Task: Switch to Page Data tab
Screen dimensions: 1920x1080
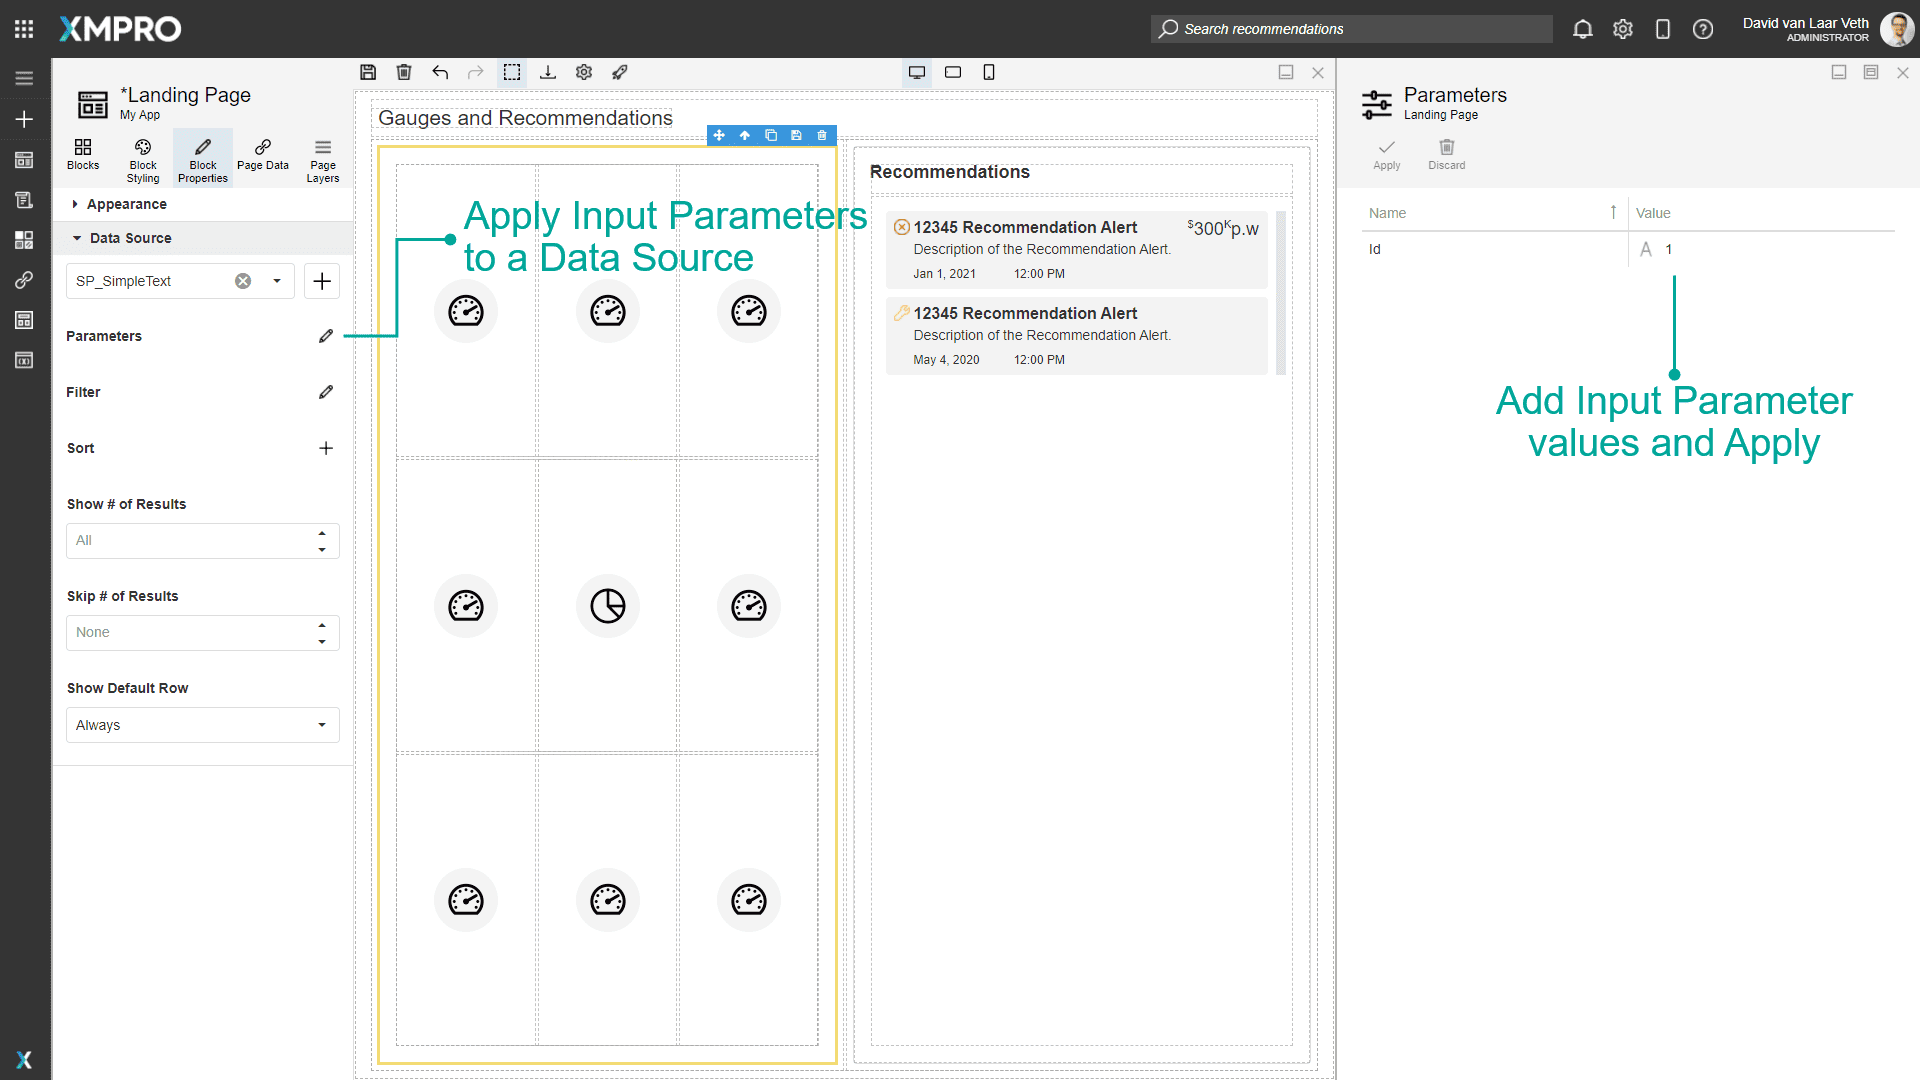Action: coord(263,155)
